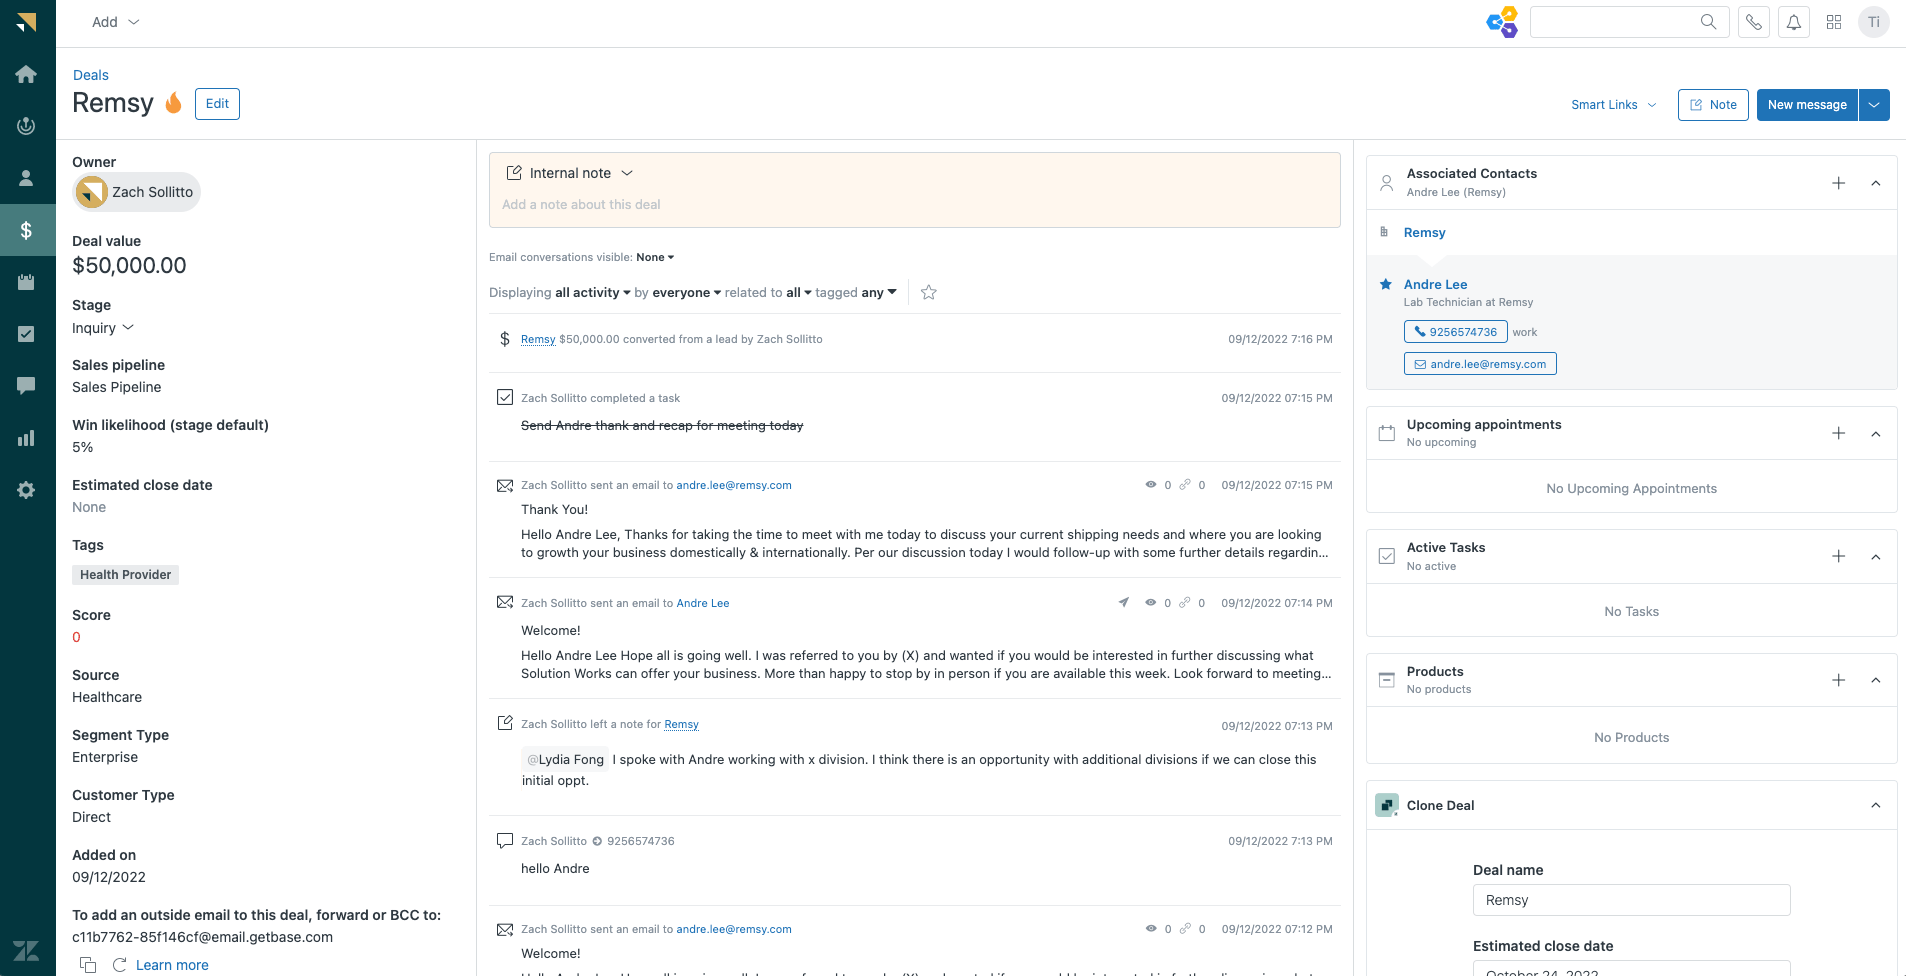
Task: Change the deal Stage Inquiry dropdown
Action: pos(103,328)
